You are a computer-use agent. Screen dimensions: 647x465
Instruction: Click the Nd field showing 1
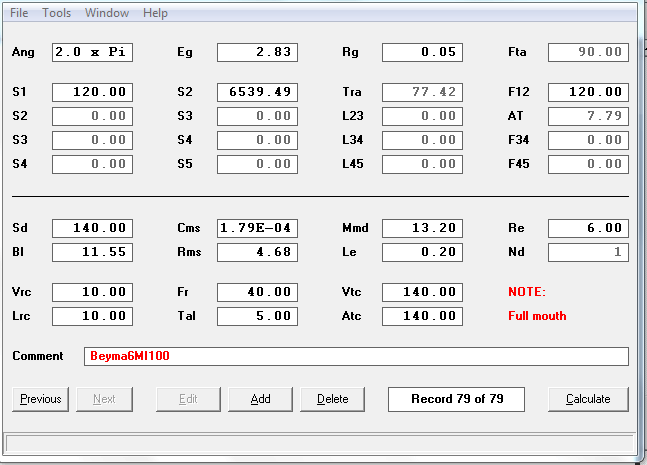588,252
